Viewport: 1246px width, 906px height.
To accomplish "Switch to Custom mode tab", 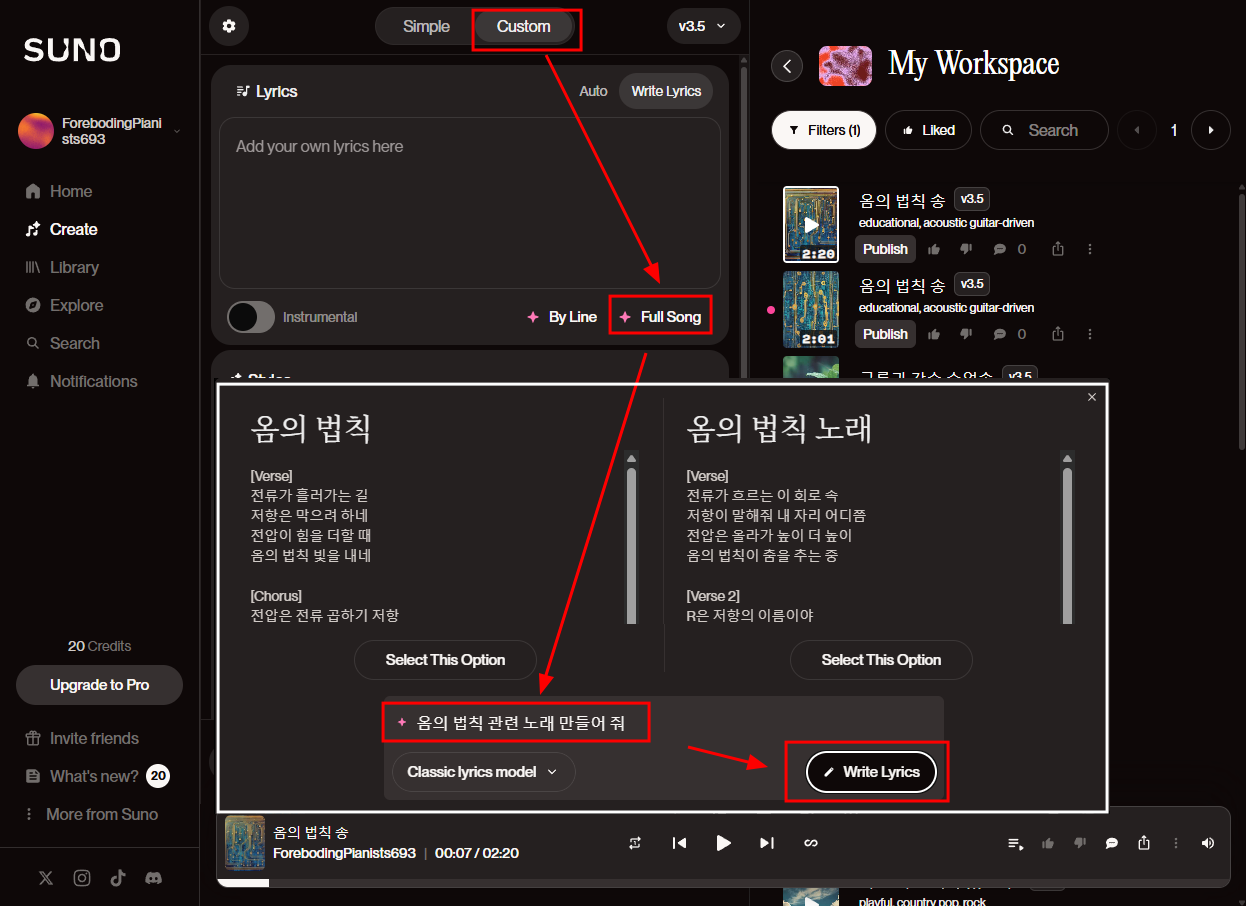I will 524,27.
